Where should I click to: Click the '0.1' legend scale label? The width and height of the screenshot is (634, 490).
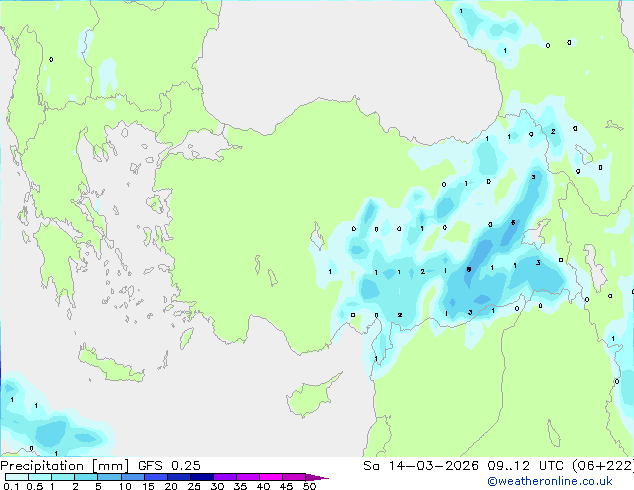11,486
